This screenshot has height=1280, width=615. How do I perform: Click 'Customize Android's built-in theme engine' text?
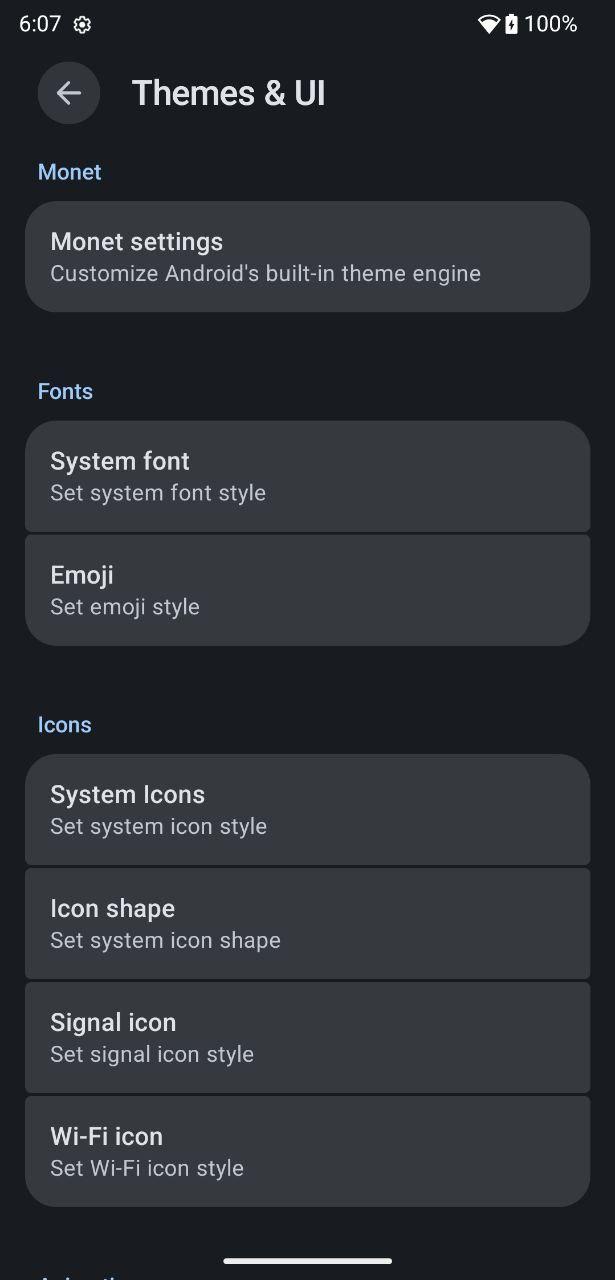pyautogui.click(x=265, y=273)
